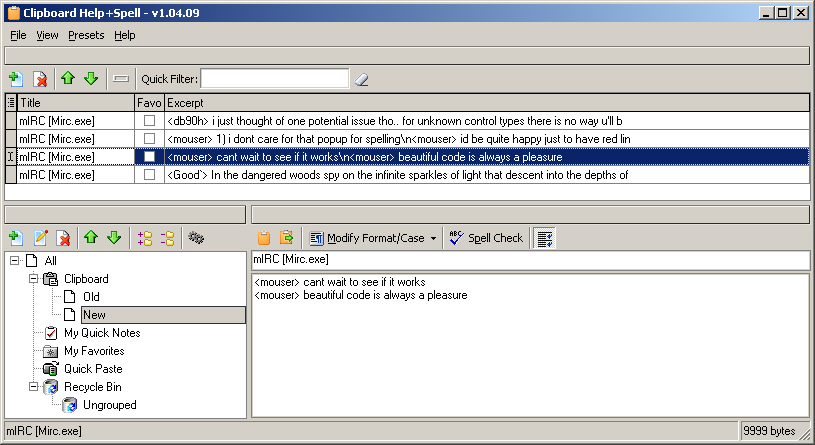
Task: Select the clip row starting with <db90h>
Action: pyautogui.click(x=487, y=121)
